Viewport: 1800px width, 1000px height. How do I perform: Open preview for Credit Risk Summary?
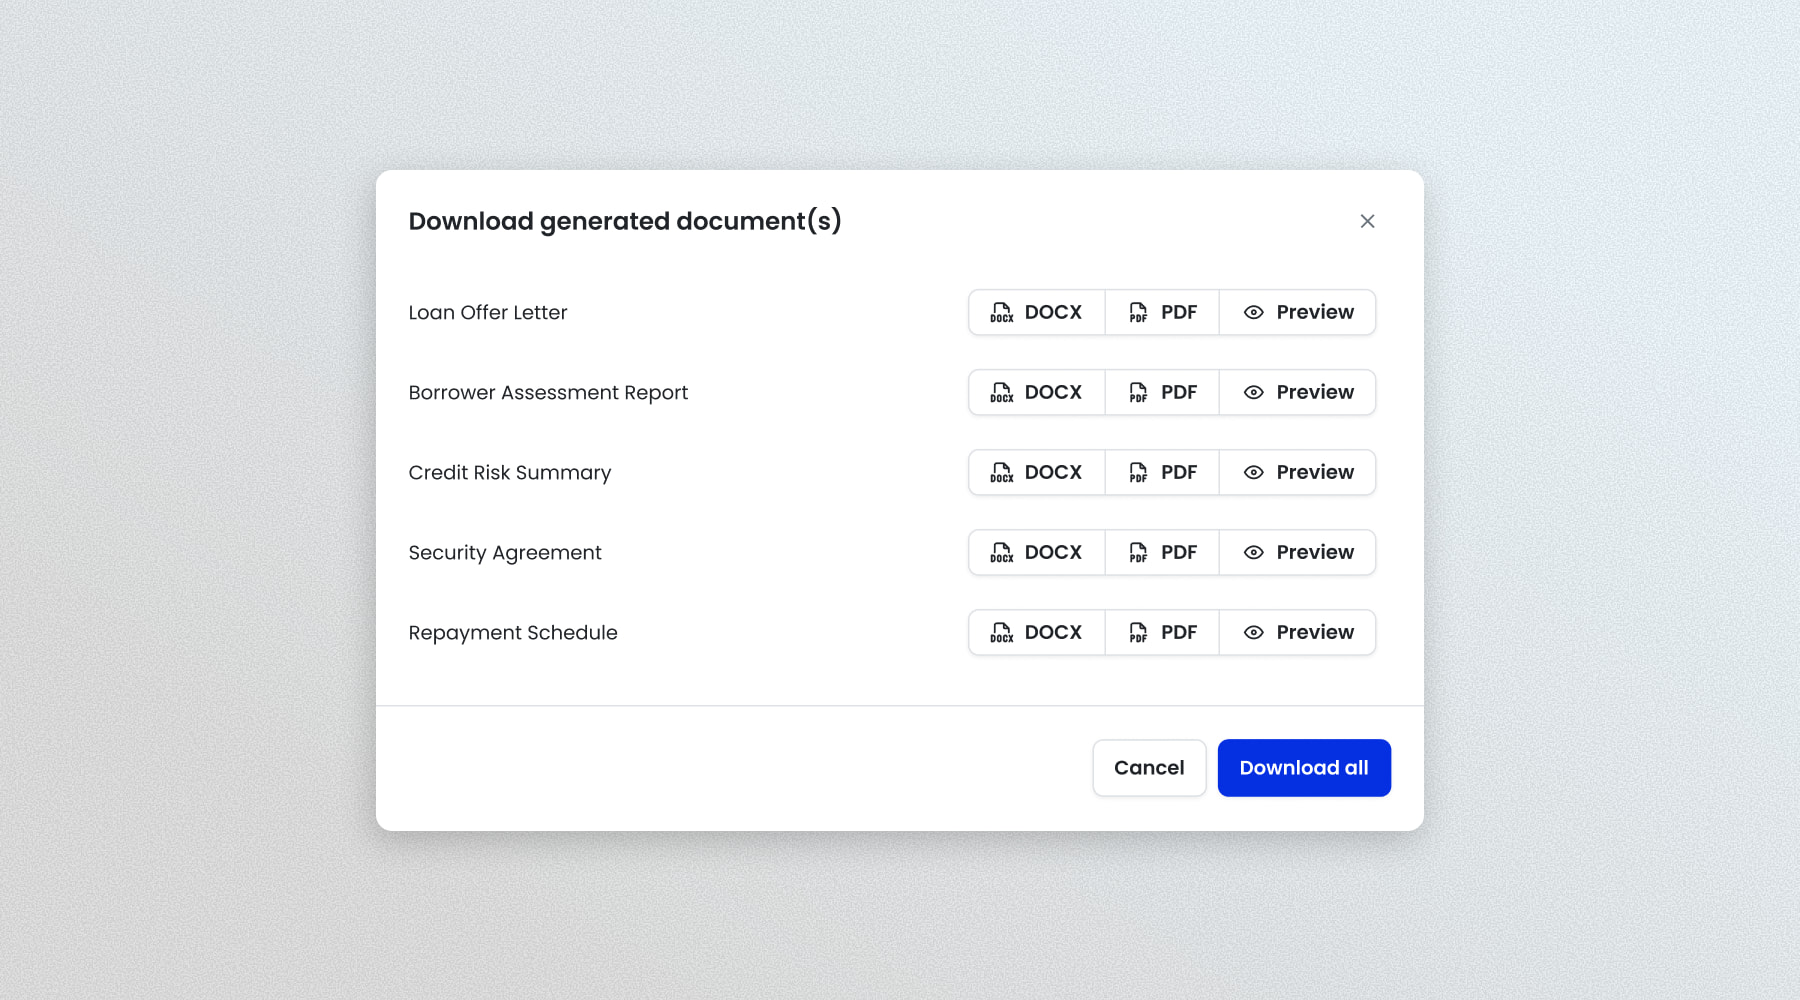click(1298, 472)
